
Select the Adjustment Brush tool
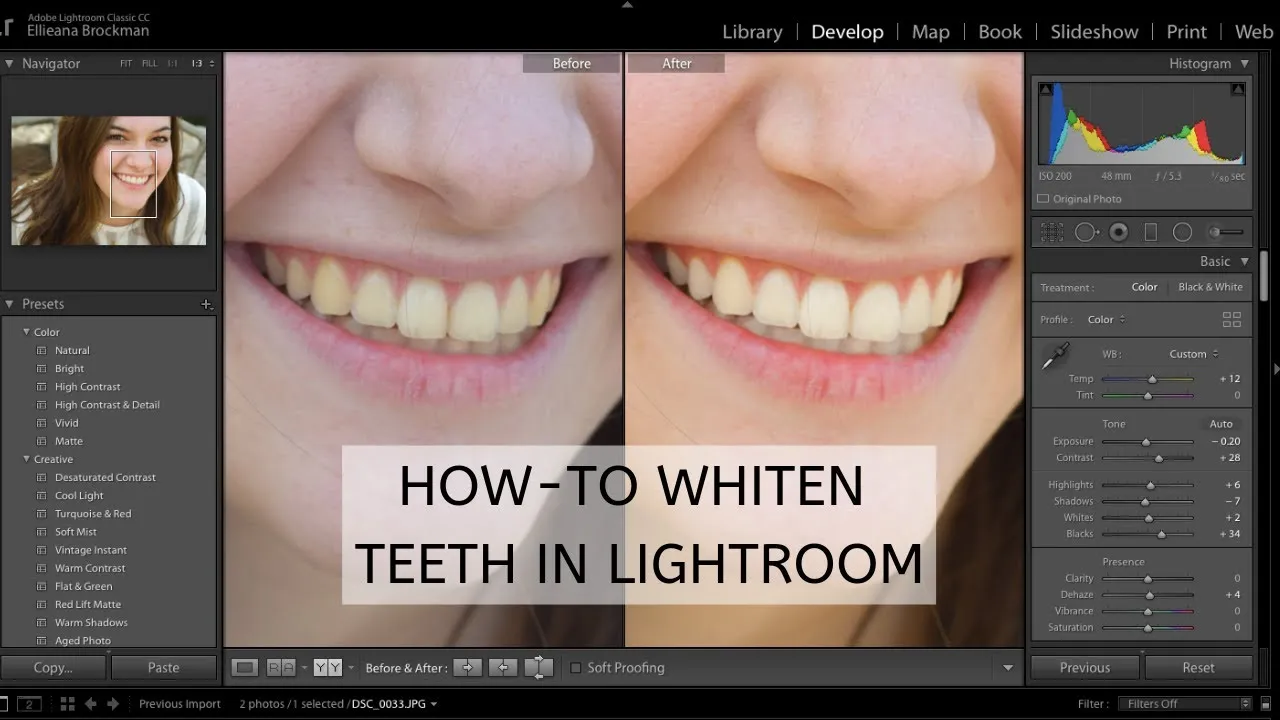1226,232
